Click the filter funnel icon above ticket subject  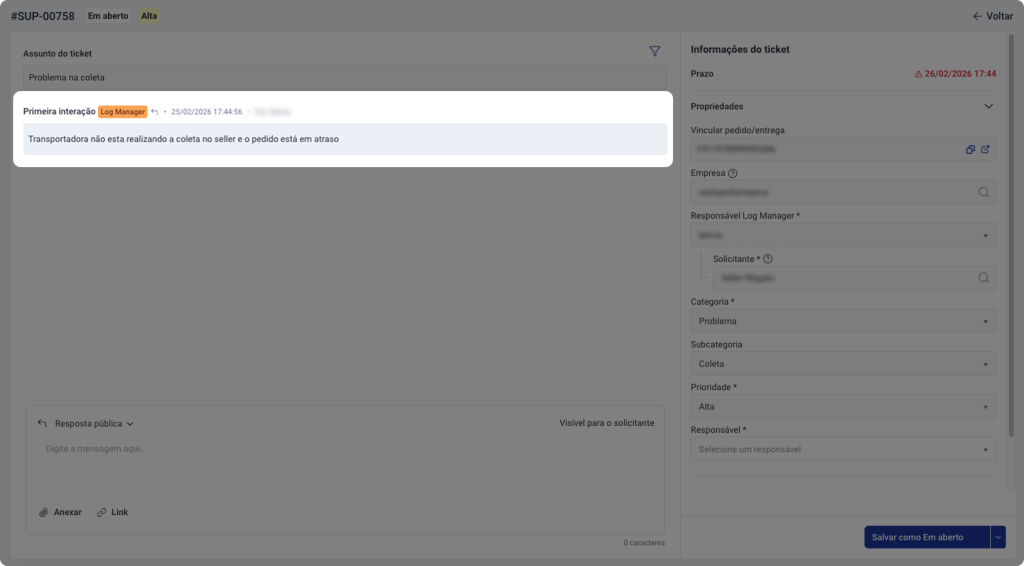pos(655,51)
